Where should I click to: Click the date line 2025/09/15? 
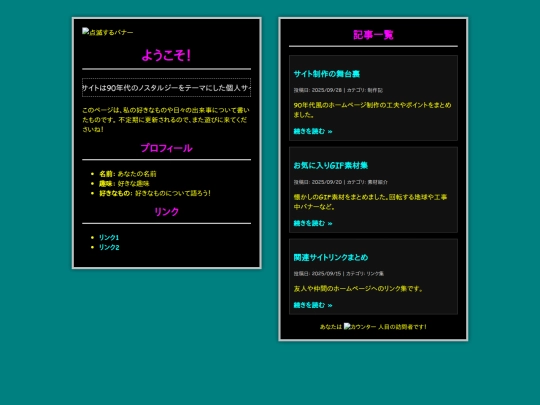click(x=339, y=273)
